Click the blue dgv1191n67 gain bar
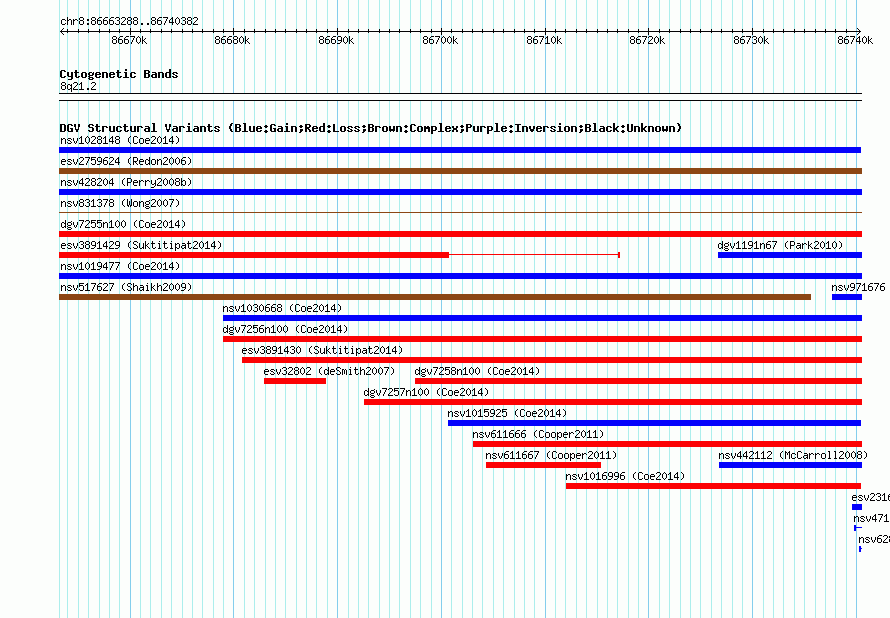 790,255
